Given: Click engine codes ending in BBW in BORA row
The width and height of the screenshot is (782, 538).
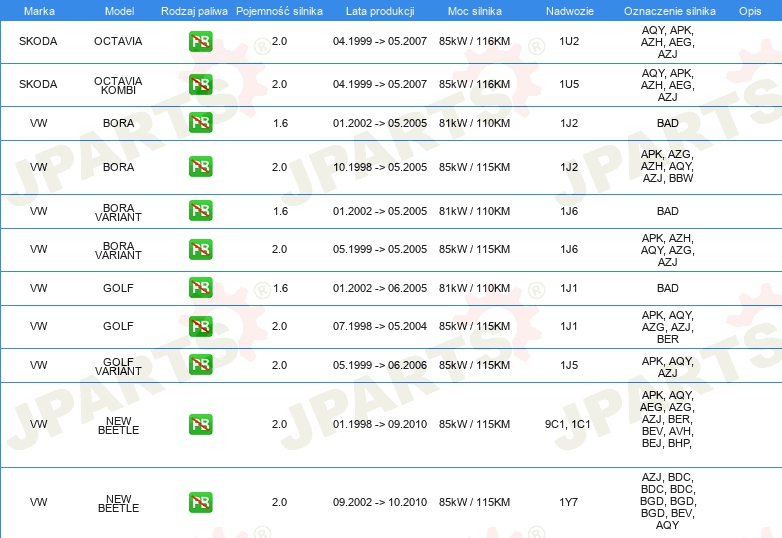Looking at the screenshot, I should (x=668, y=166).
